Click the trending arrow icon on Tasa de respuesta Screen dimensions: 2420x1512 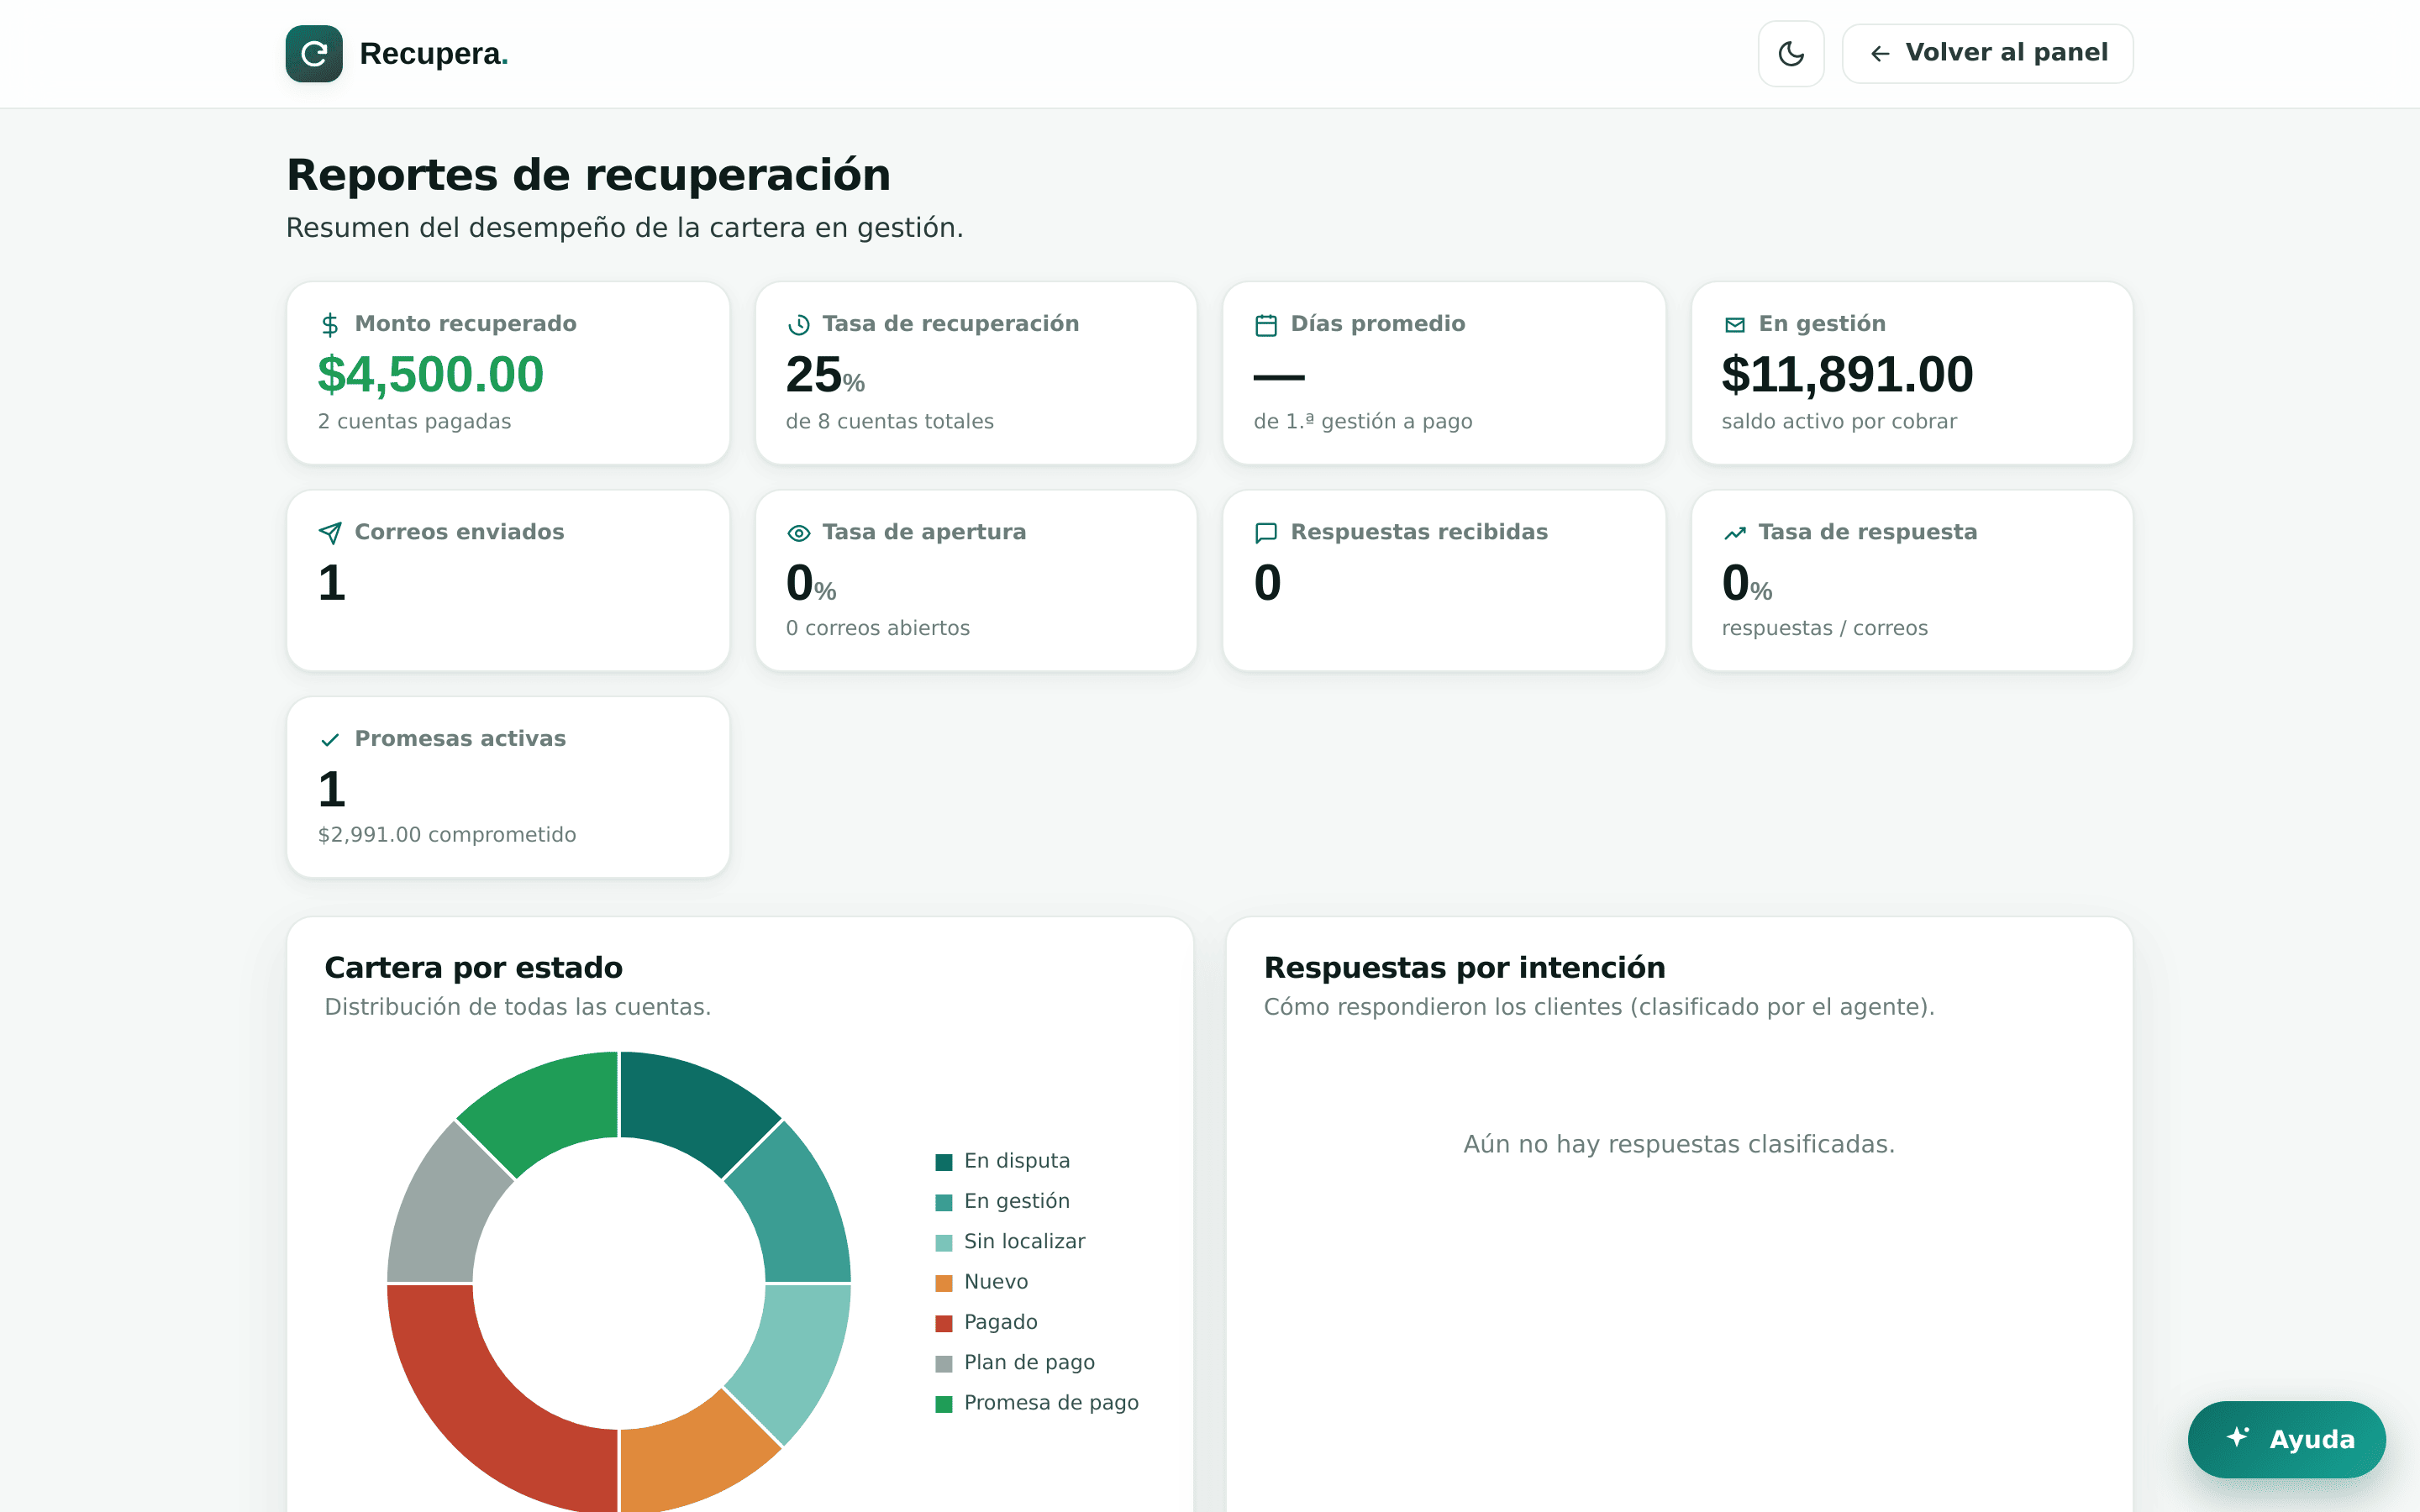click(1735, 533)
